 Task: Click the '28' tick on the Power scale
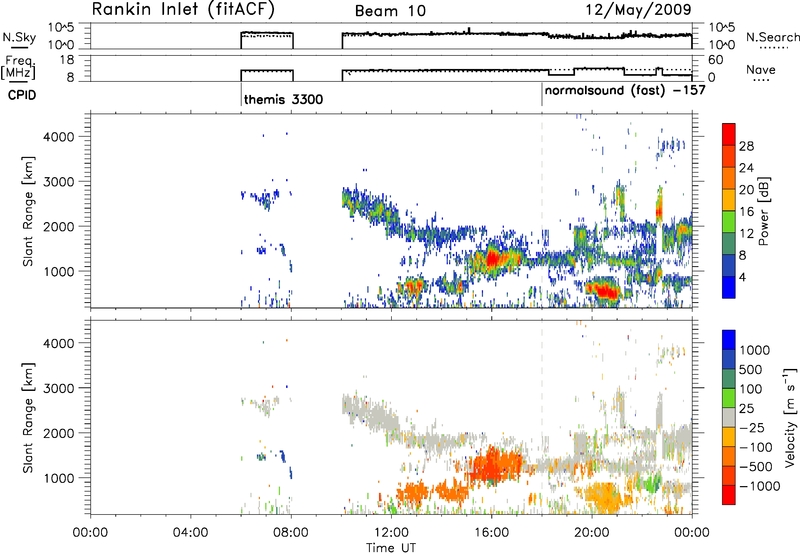tap(746, 146)
